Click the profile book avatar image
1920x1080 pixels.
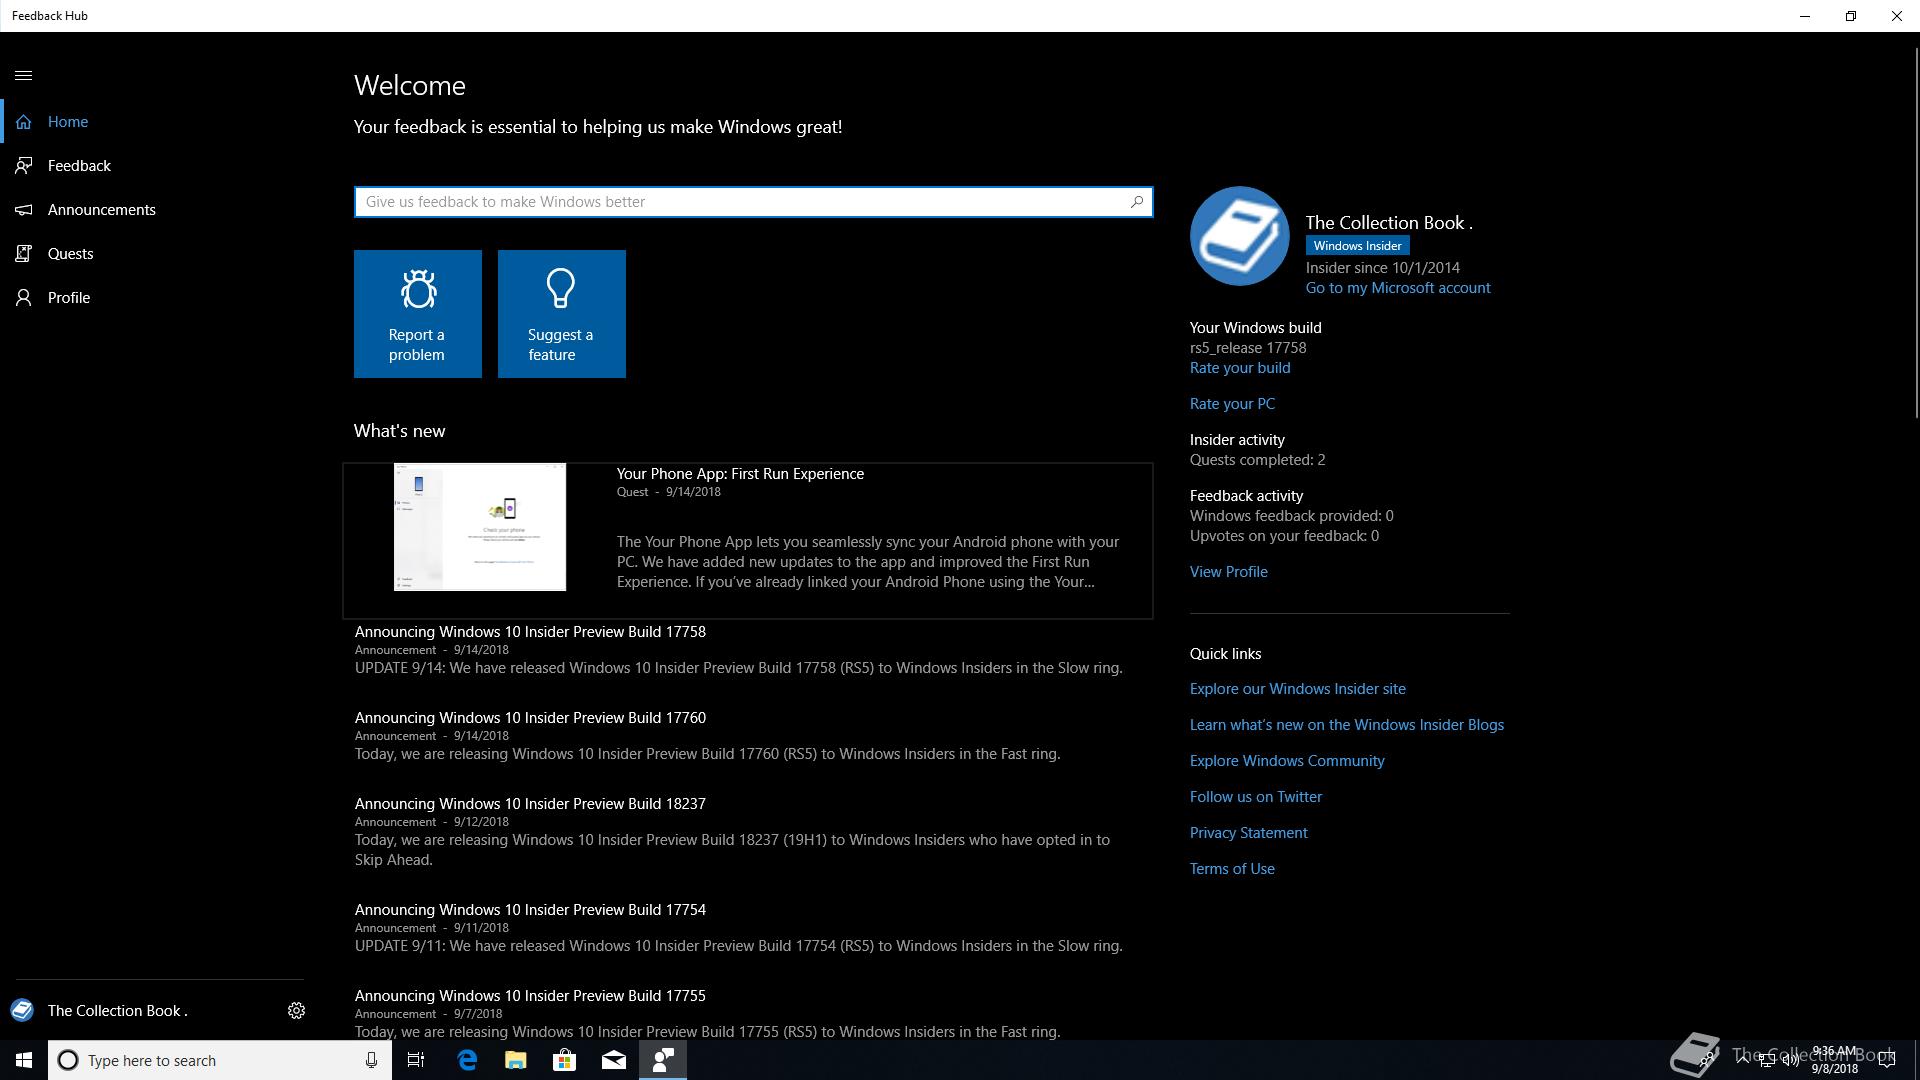click(1240, 236)
